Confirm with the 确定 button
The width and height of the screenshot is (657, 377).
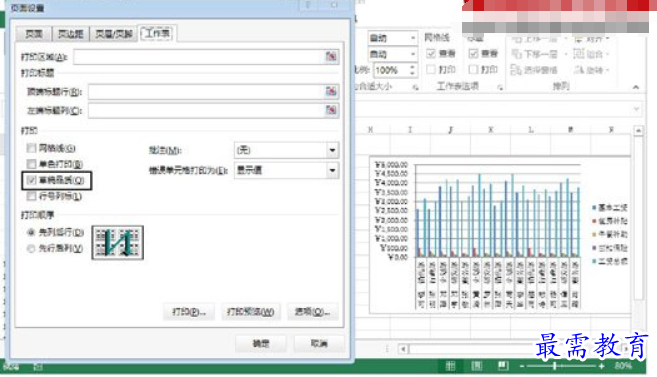click(x=261, y=343)
